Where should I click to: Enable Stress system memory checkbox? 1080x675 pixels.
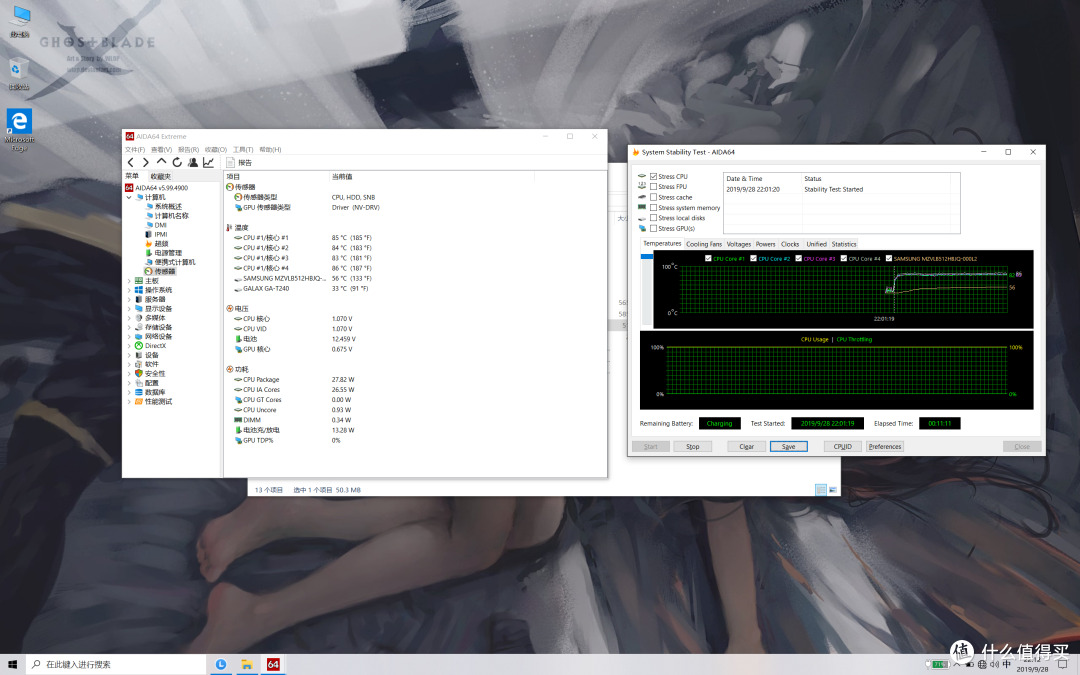pos(653,207)
